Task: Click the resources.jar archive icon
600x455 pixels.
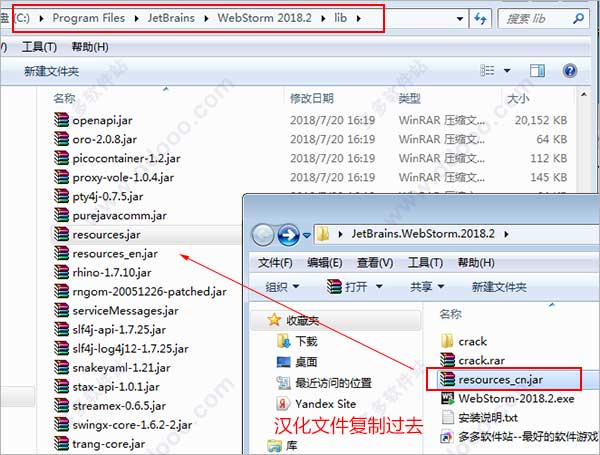Action: pyautogui.click(x=61, y=234)
